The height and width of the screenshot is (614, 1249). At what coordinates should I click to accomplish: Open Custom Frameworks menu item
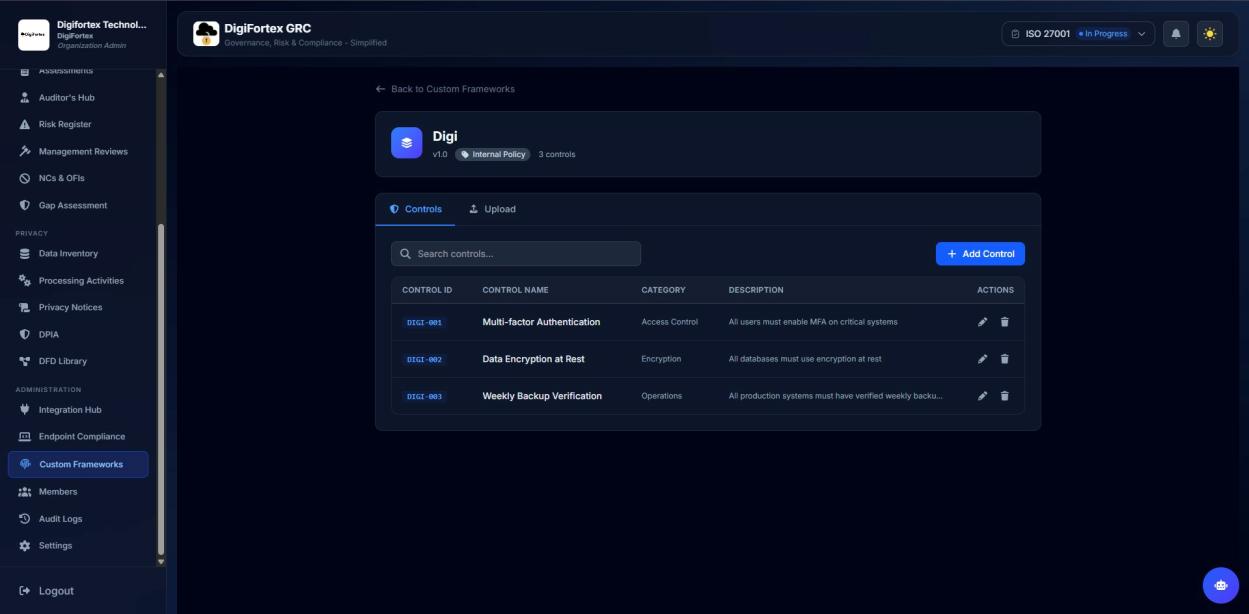click(x=78, y=464)
